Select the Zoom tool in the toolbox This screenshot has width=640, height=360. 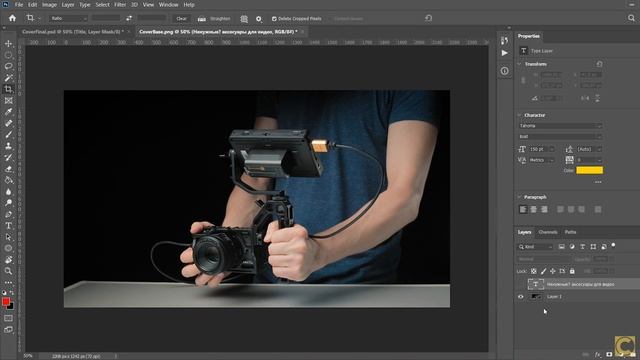[8, 271]
